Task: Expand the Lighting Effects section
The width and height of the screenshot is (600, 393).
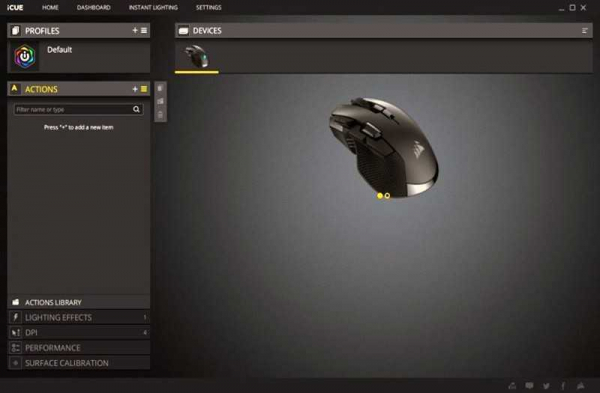Action: [78, 317]
